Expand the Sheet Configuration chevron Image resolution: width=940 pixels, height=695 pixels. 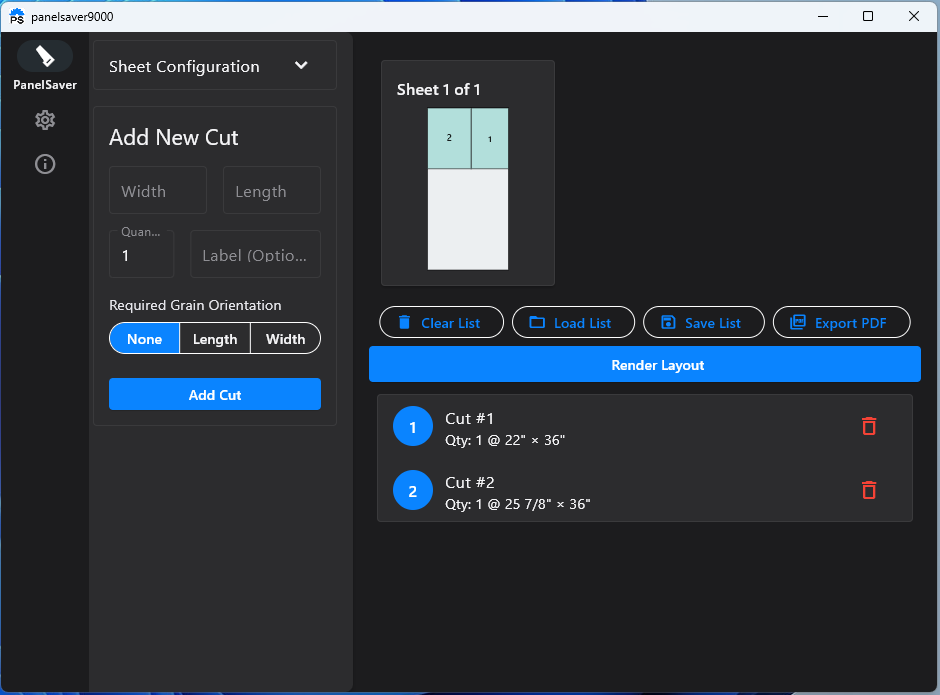click(301, 65)
